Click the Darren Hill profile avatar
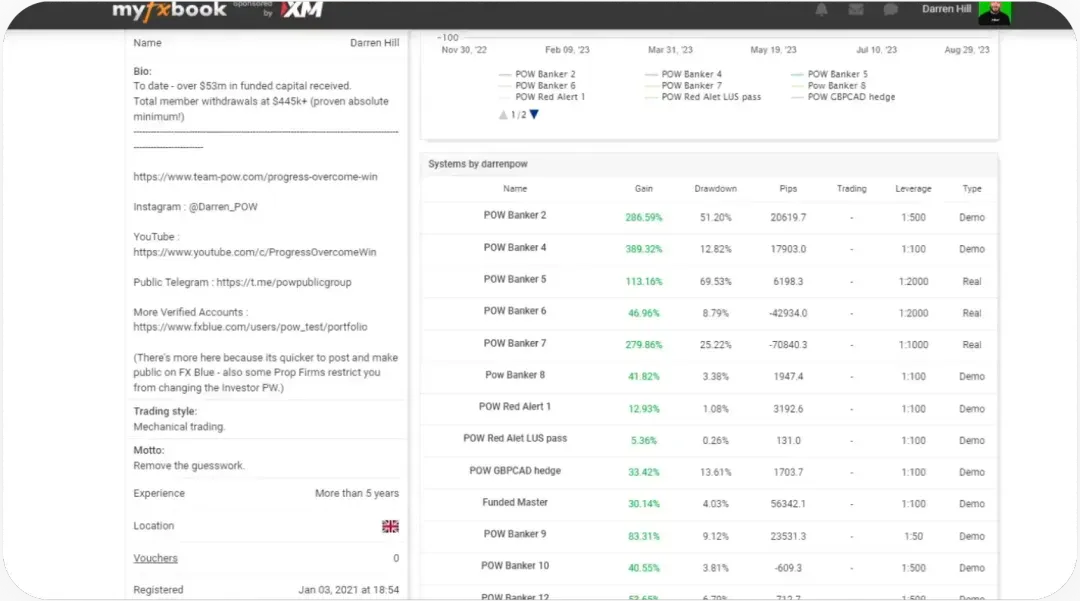Image resolution: width=1080 pixels, height=601 pixels. pos(997,11)
